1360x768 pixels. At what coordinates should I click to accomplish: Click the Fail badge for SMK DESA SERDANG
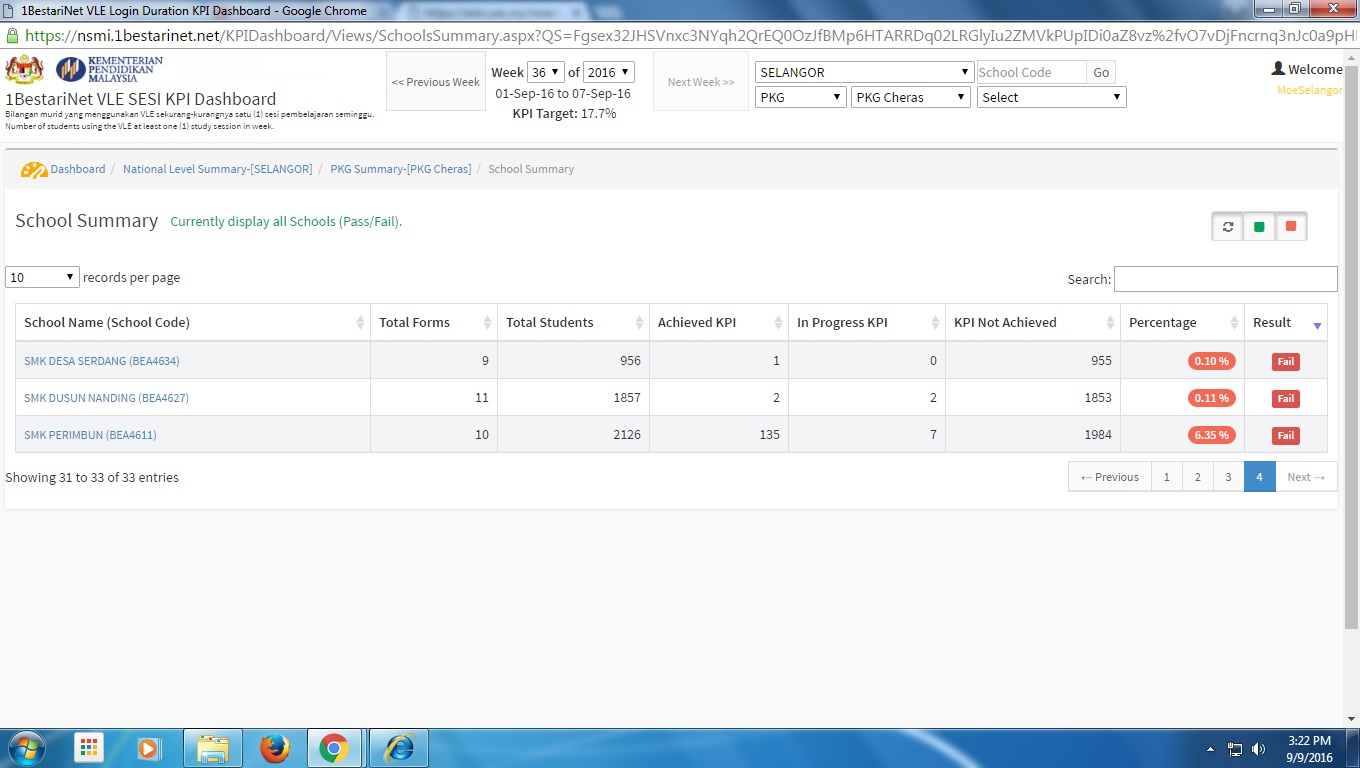pyautogui.click(x=1286, y=362)
